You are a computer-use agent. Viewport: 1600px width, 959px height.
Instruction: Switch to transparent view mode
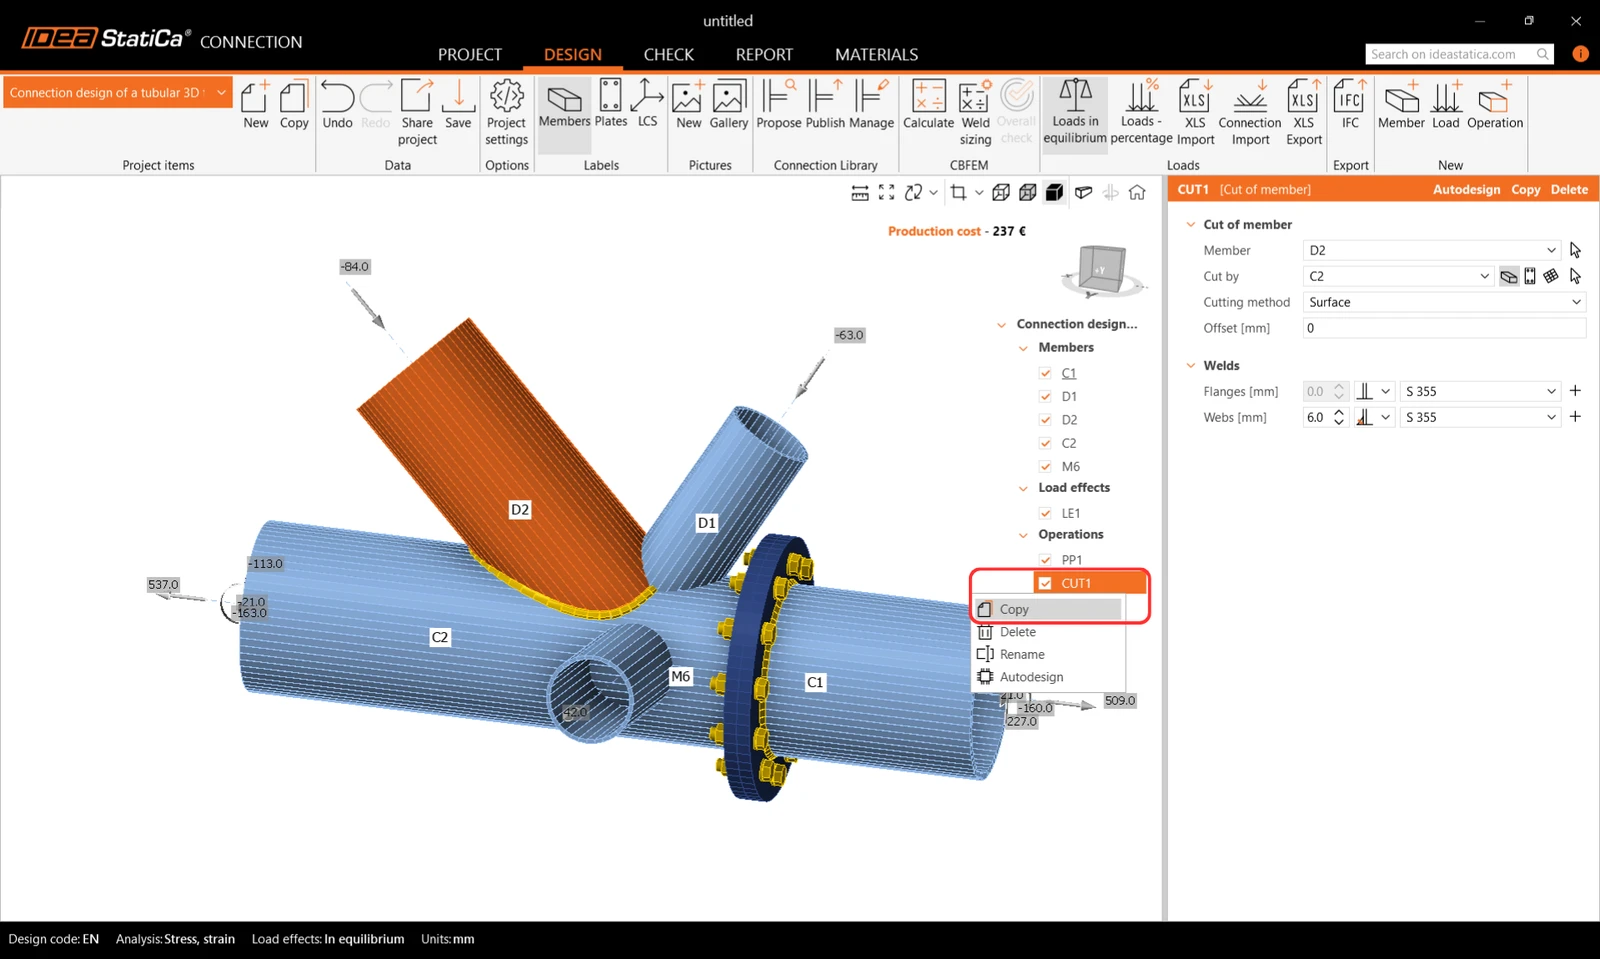1027,193
